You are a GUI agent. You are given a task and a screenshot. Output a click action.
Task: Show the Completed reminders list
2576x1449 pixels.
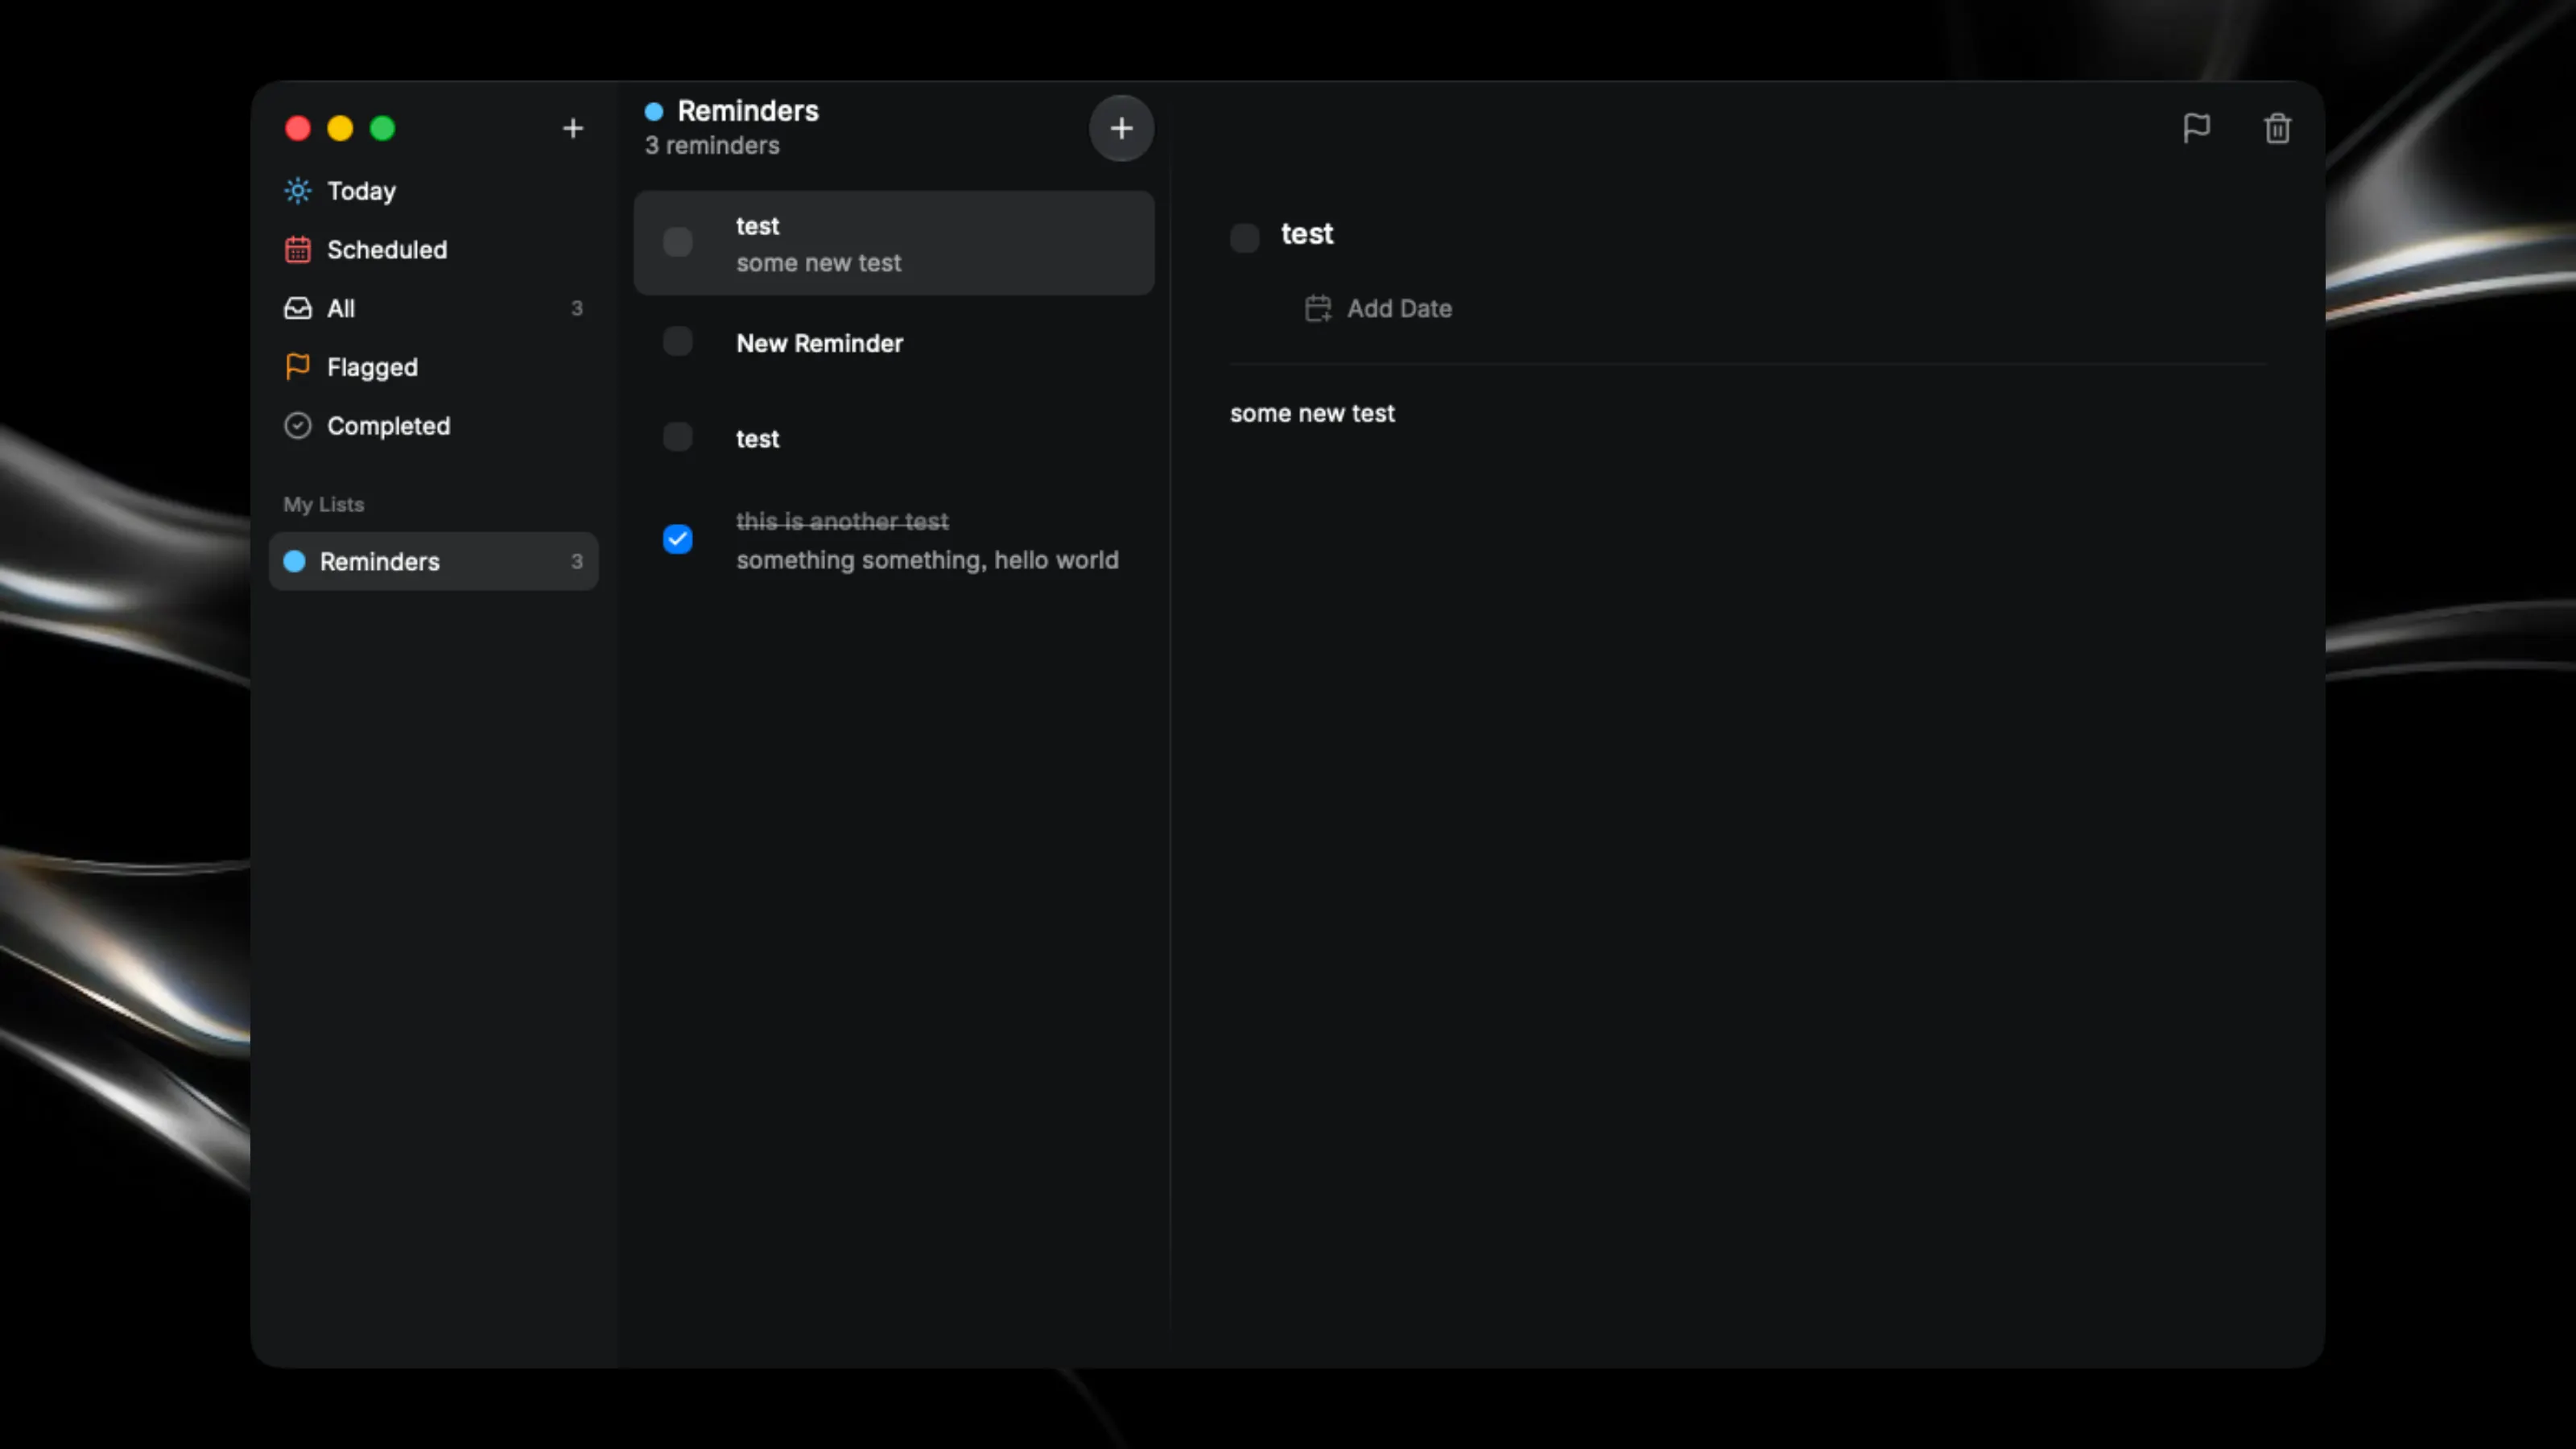tap(433, 425)
